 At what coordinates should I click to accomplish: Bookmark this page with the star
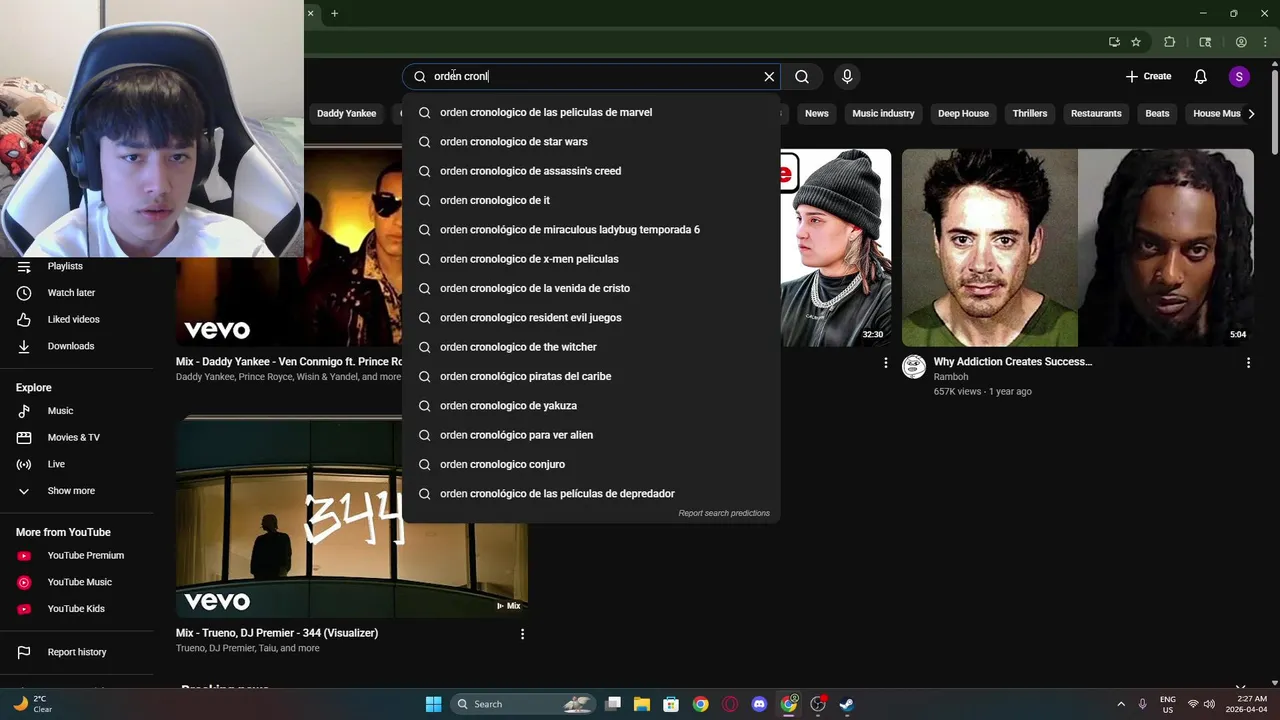1136,42
